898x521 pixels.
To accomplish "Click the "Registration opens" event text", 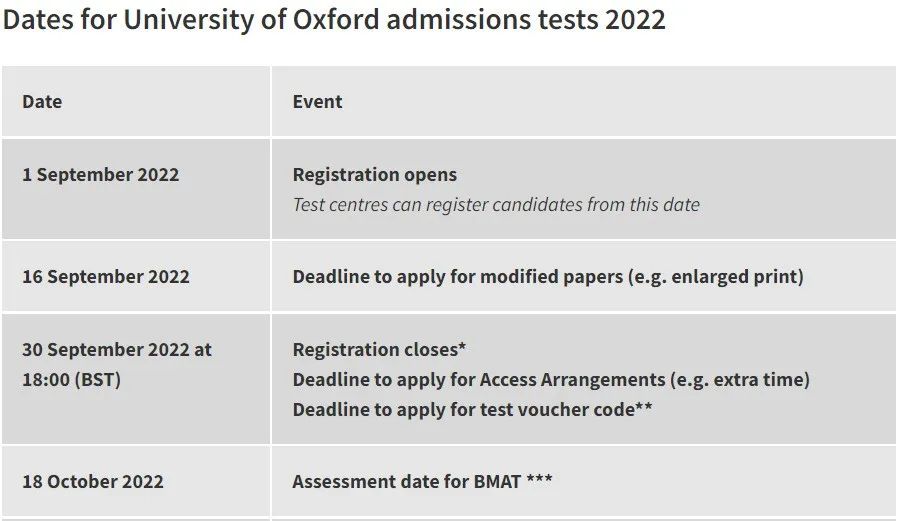I will tap(374, 175).
